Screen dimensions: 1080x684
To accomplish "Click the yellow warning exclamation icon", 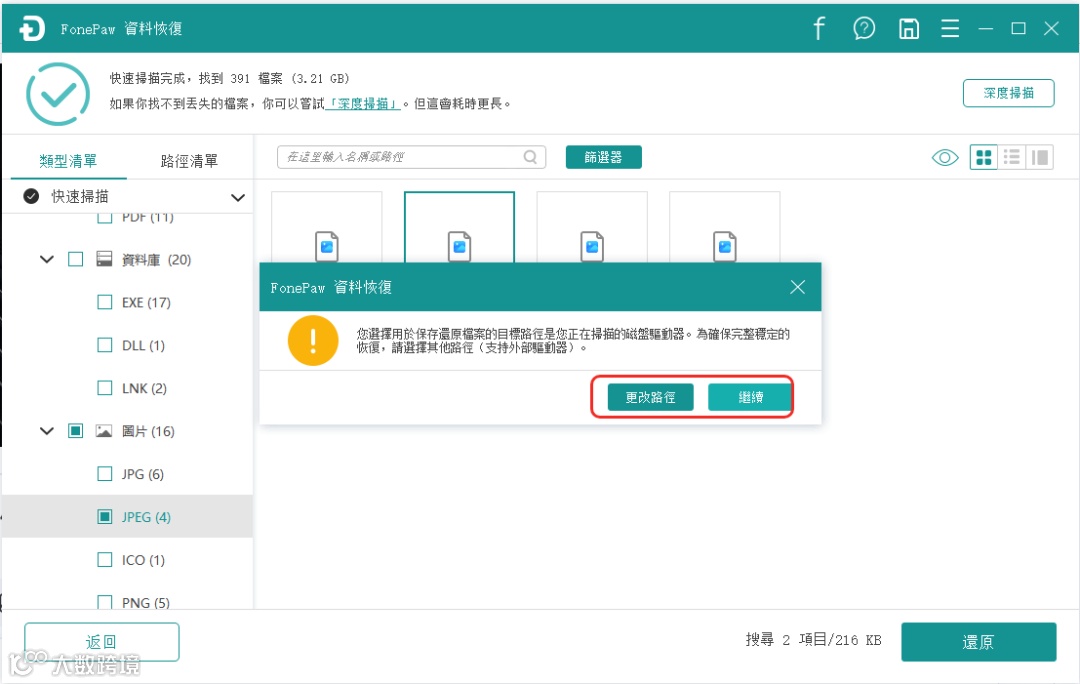I will click(x=313, y=340).
